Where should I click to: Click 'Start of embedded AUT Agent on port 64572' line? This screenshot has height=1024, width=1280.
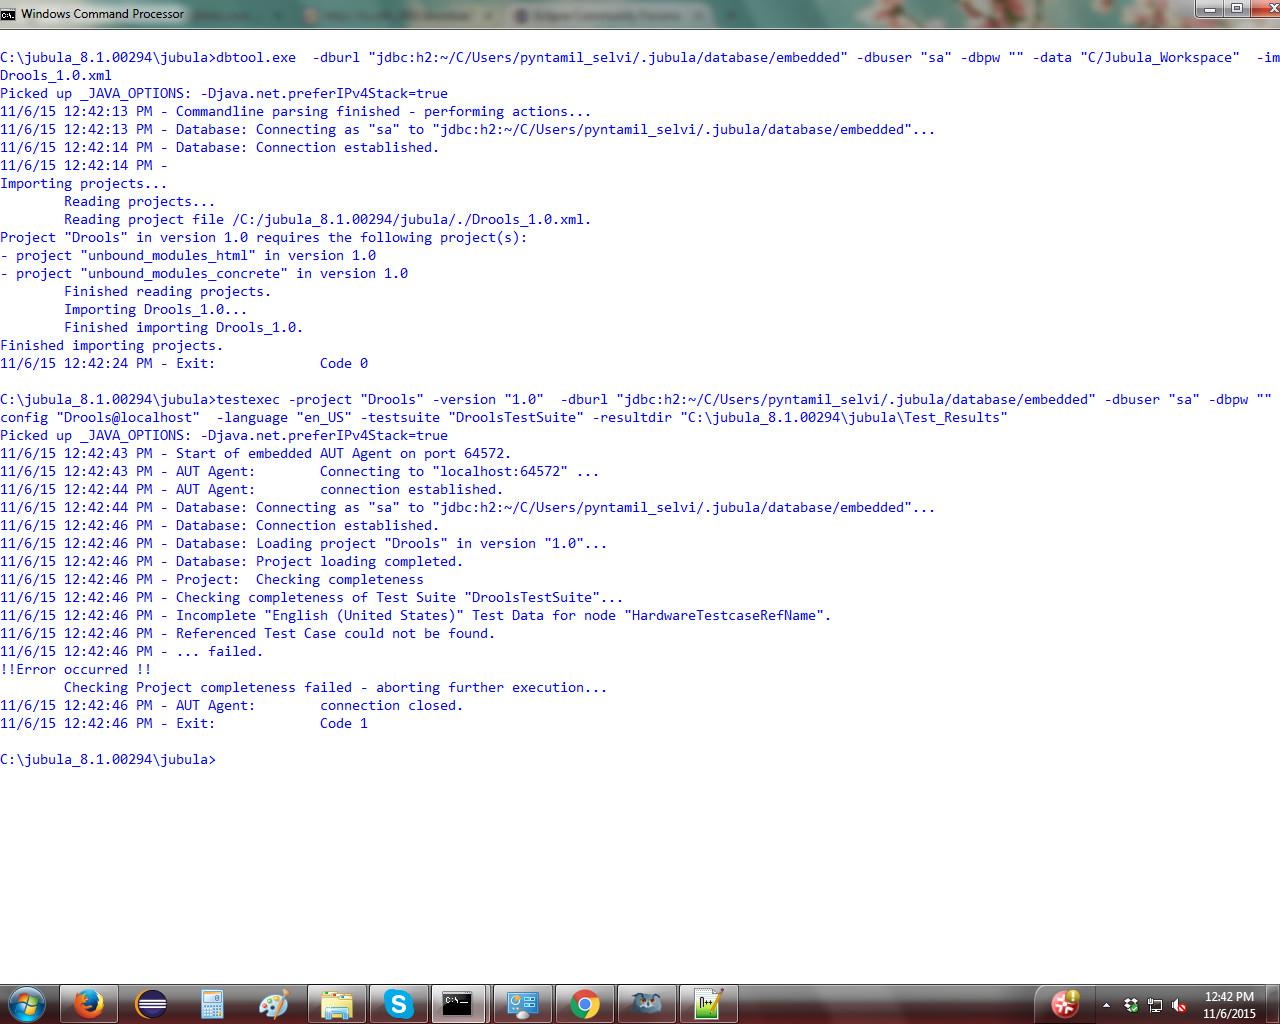tap(256, 454)
